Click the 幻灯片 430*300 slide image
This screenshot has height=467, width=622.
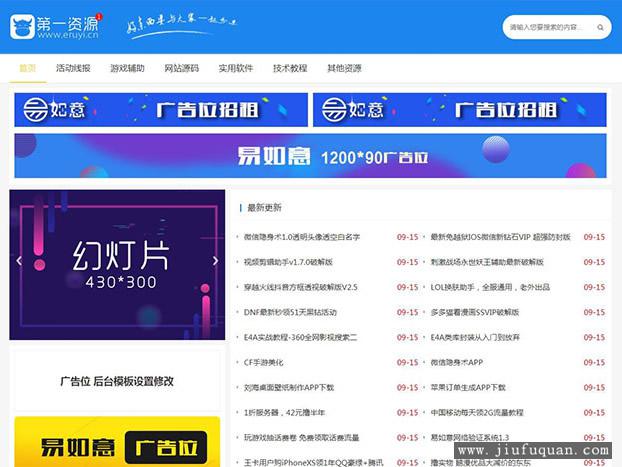(x=117, y=265)
